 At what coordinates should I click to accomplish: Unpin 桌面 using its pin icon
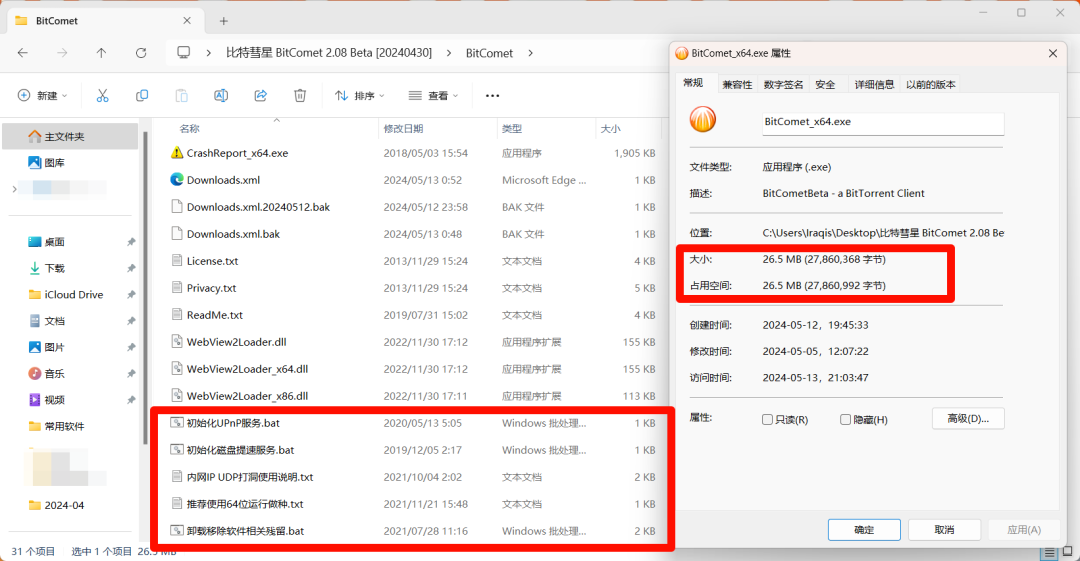point(131,242)
